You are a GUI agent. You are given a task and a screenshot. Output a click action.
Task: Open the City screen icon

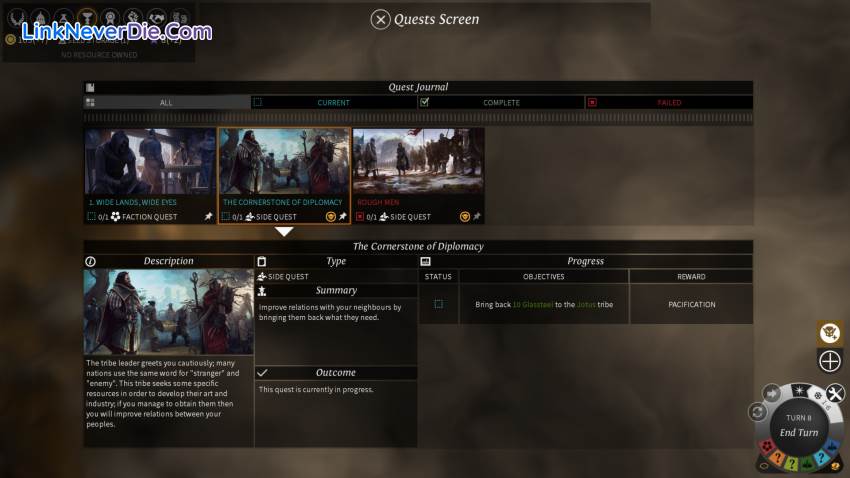pos(41,18)
